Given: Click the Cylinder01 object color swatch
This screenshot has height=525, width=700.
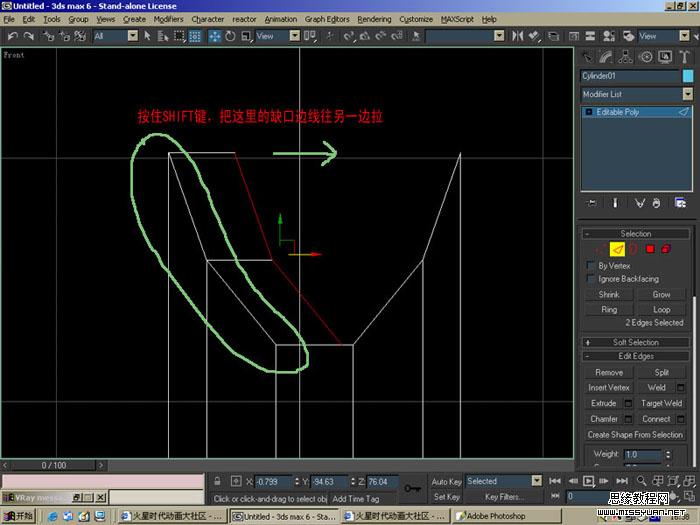Looking at the screenshot, I should (x=688, y=76).
